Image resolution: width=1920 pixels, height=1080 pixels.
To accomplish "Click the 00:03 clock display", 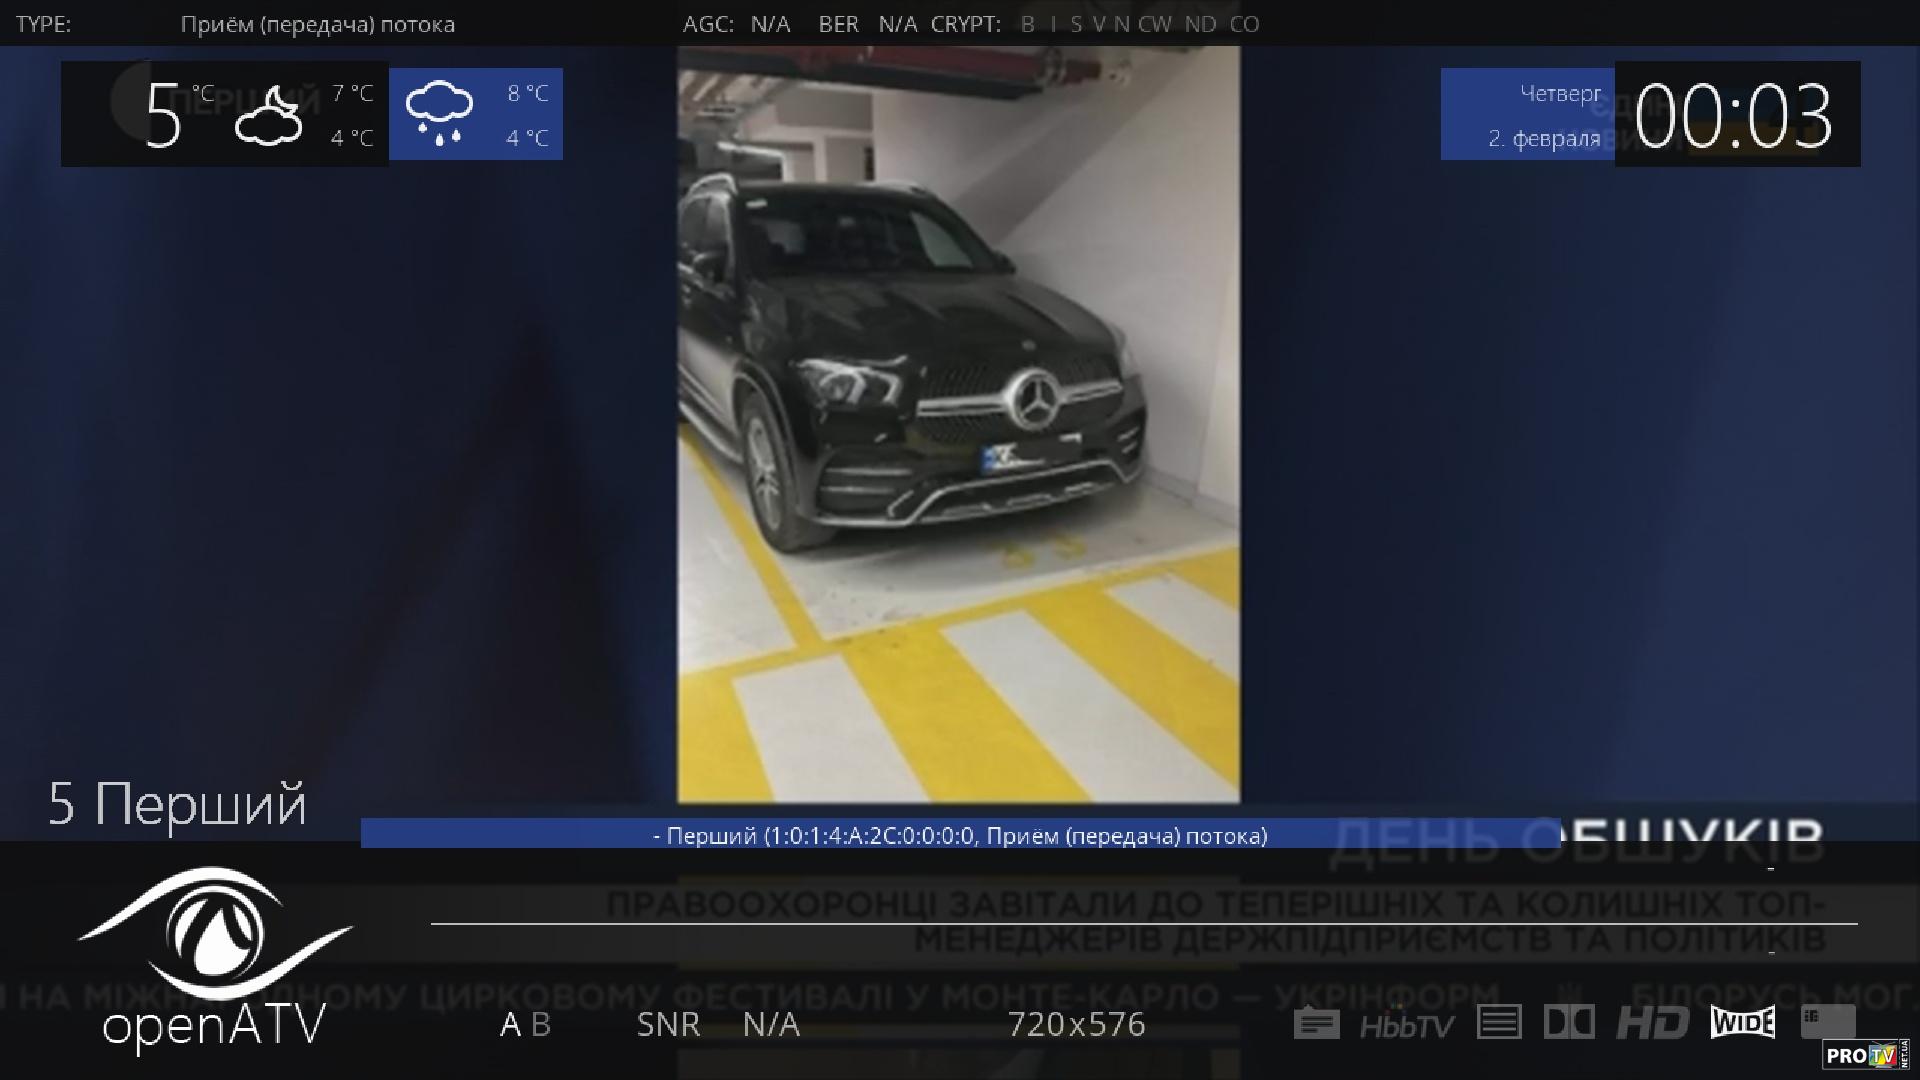I will pos(1735,116).
